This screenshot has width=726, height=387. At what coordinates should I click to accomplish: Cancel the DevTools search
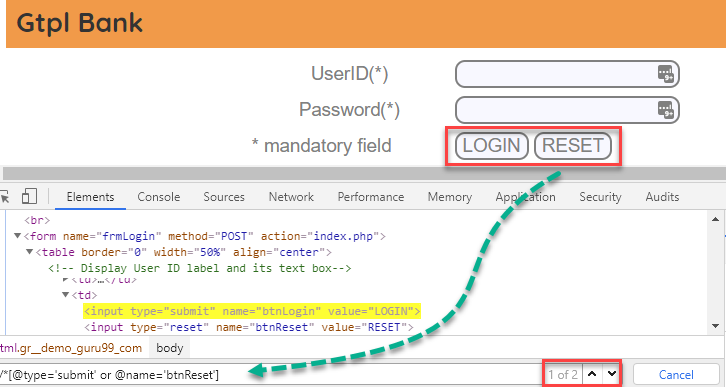[676, 375]
